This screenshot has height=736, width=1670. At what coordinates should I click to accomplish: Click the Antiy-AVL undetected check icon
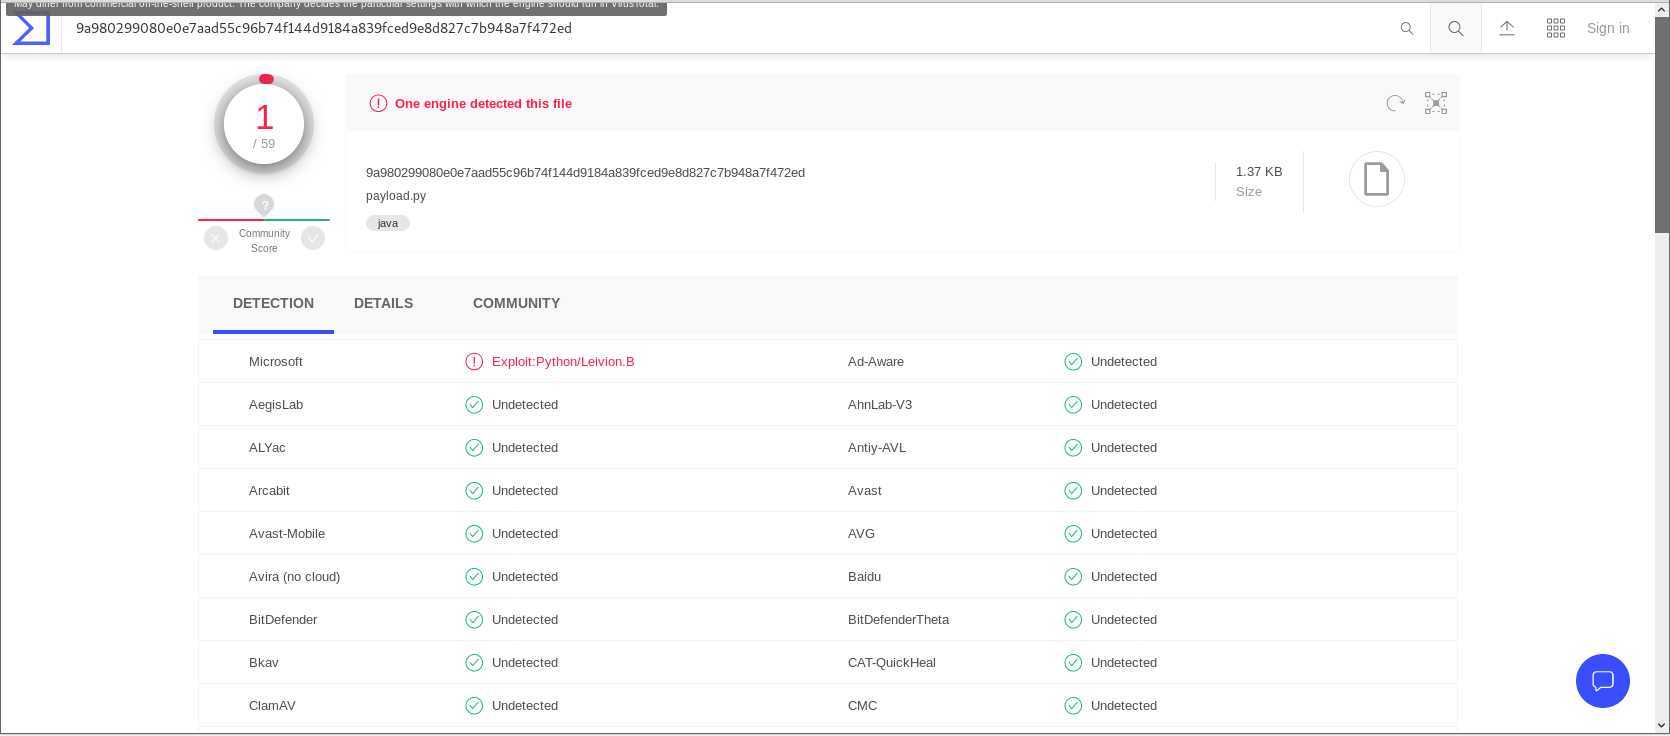(x=1073, y=448)
